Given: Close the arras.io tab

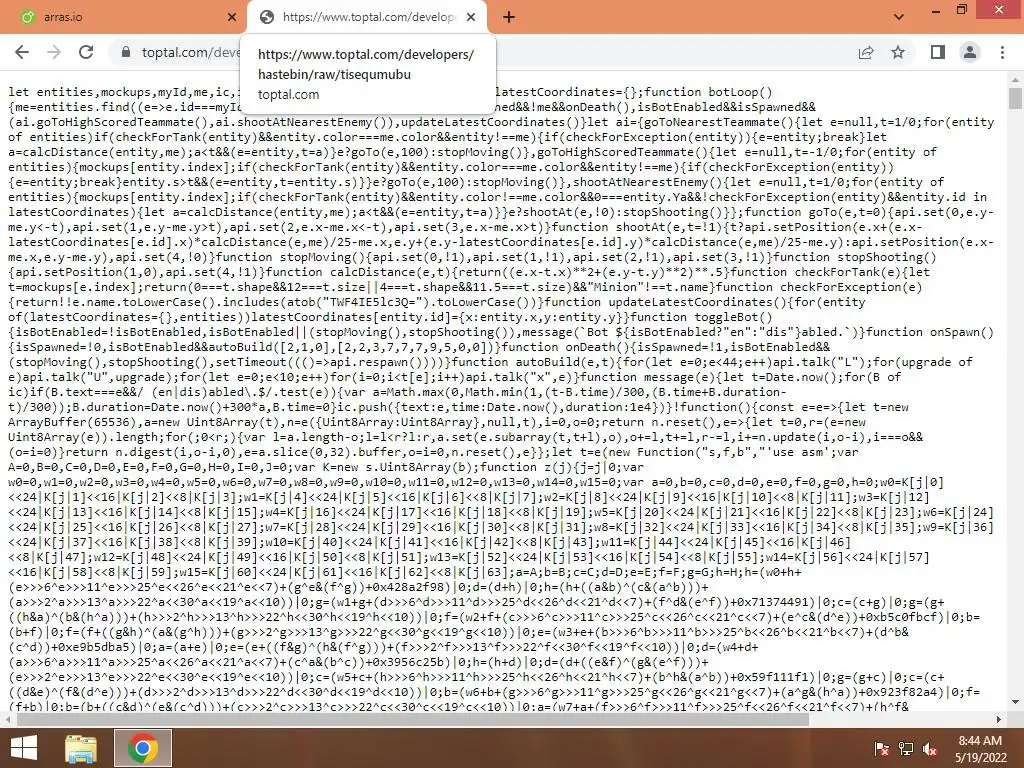Looking at the screenshot, I should [231, 17].
